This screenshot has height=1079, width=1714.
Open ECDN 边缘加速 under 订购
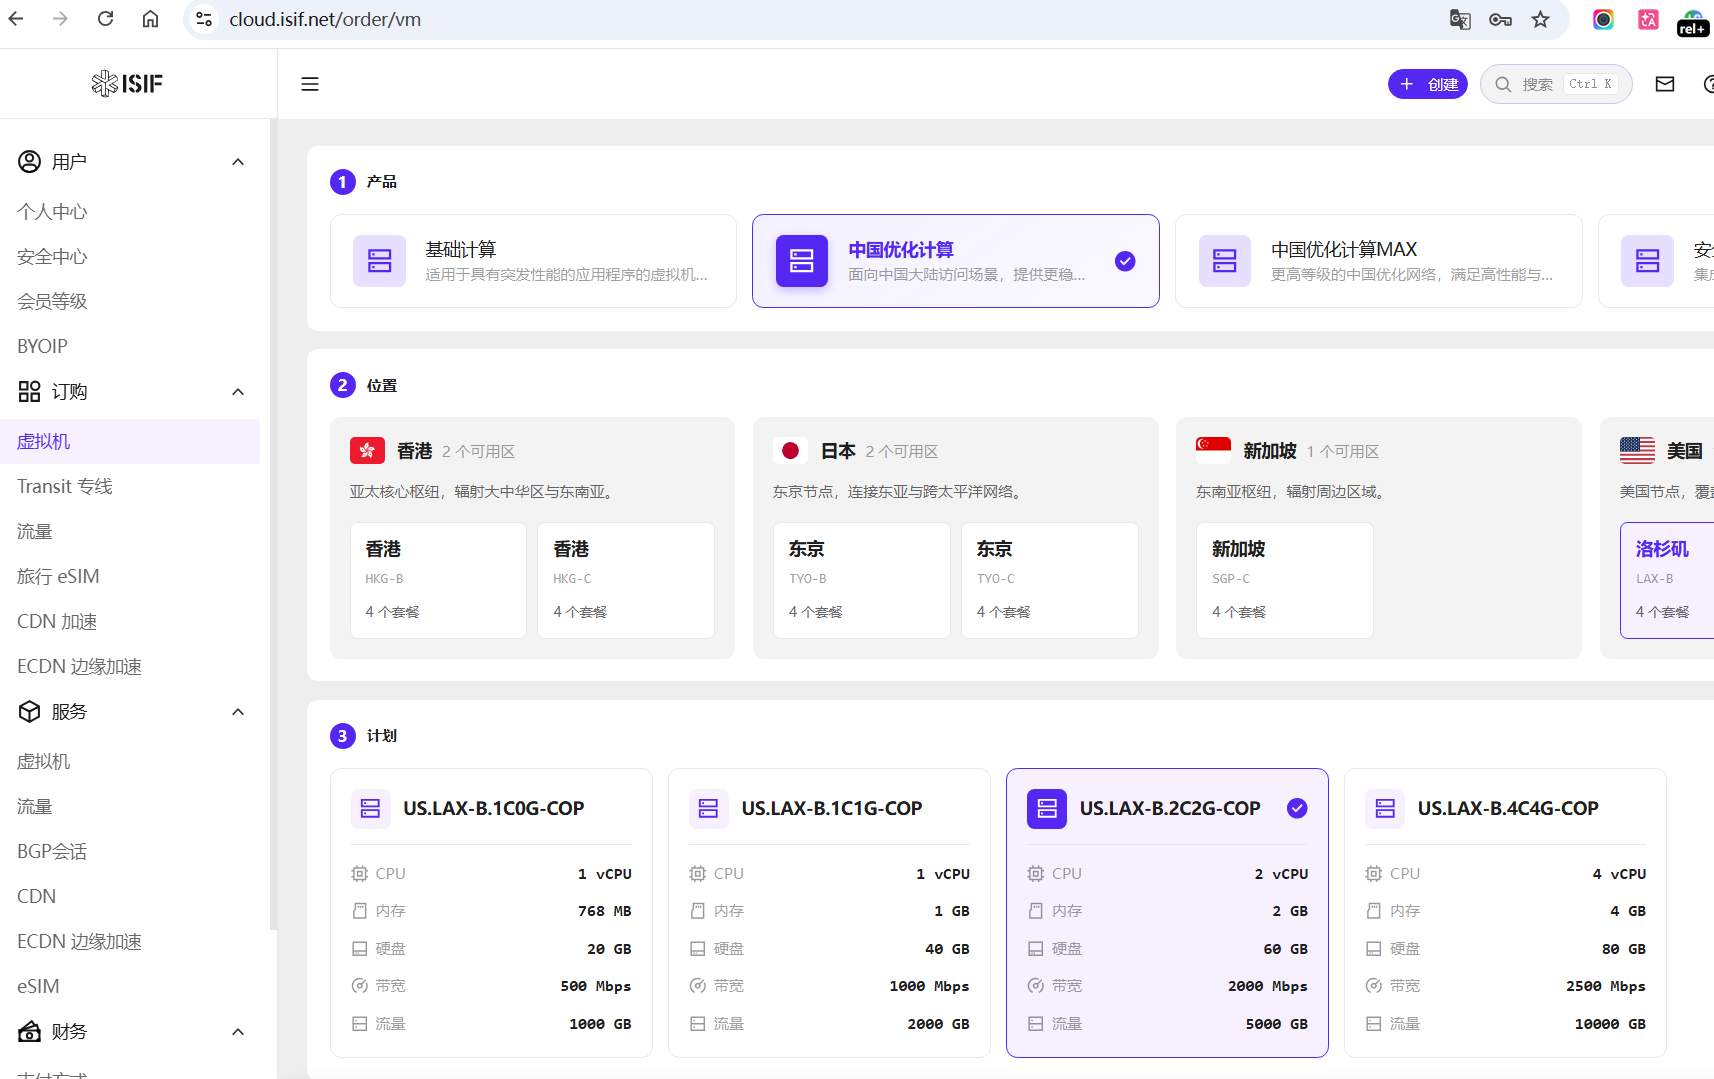(x=79, y=666)
